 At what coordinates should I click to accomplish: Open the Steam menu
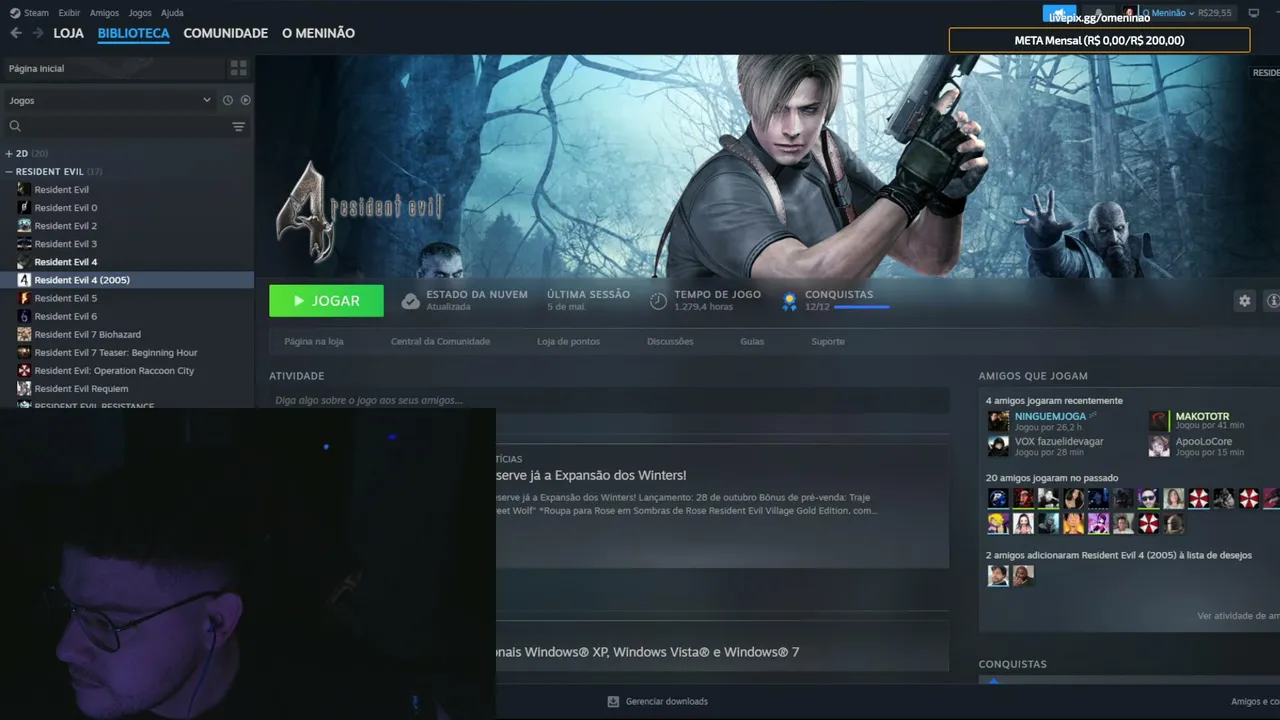tap(36, 13)
